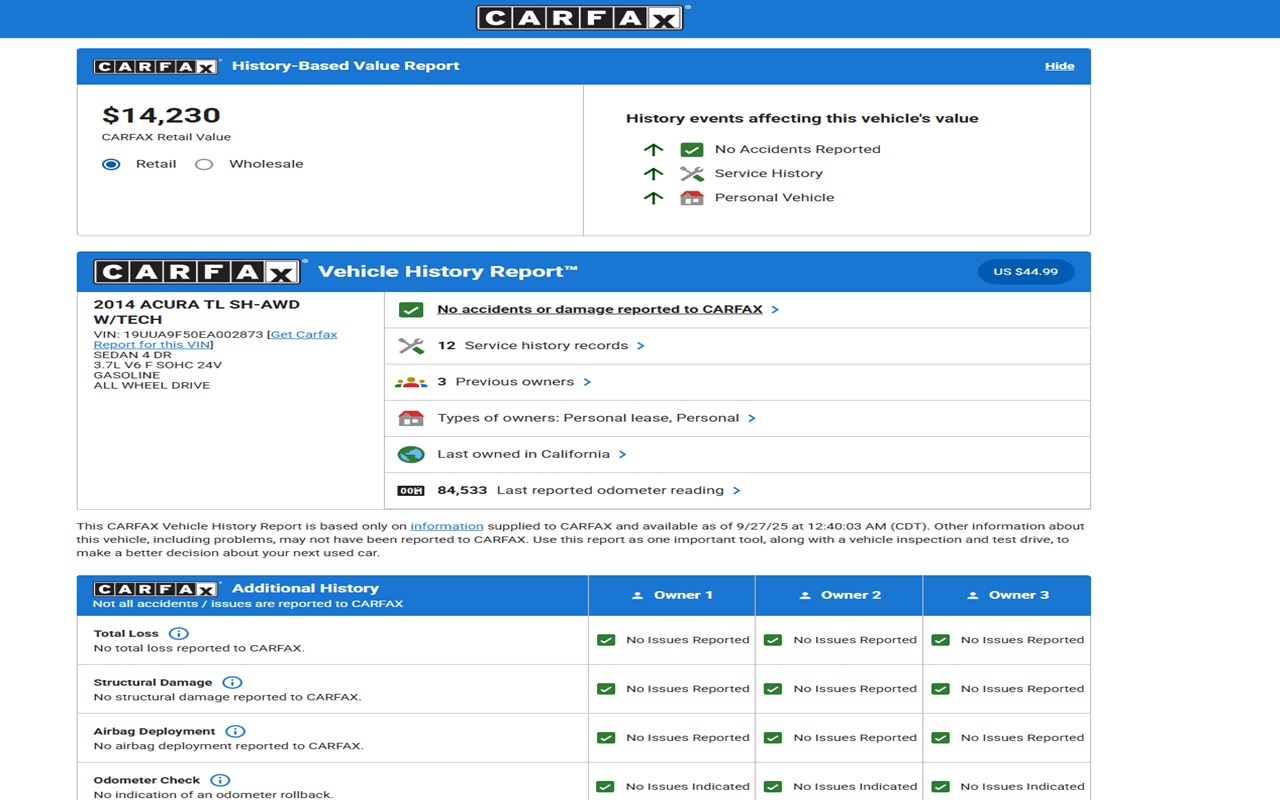Viewport: 1280px width, 800px height.
Task: Open the information link in disclaimer
Action: tap(447, 526)
